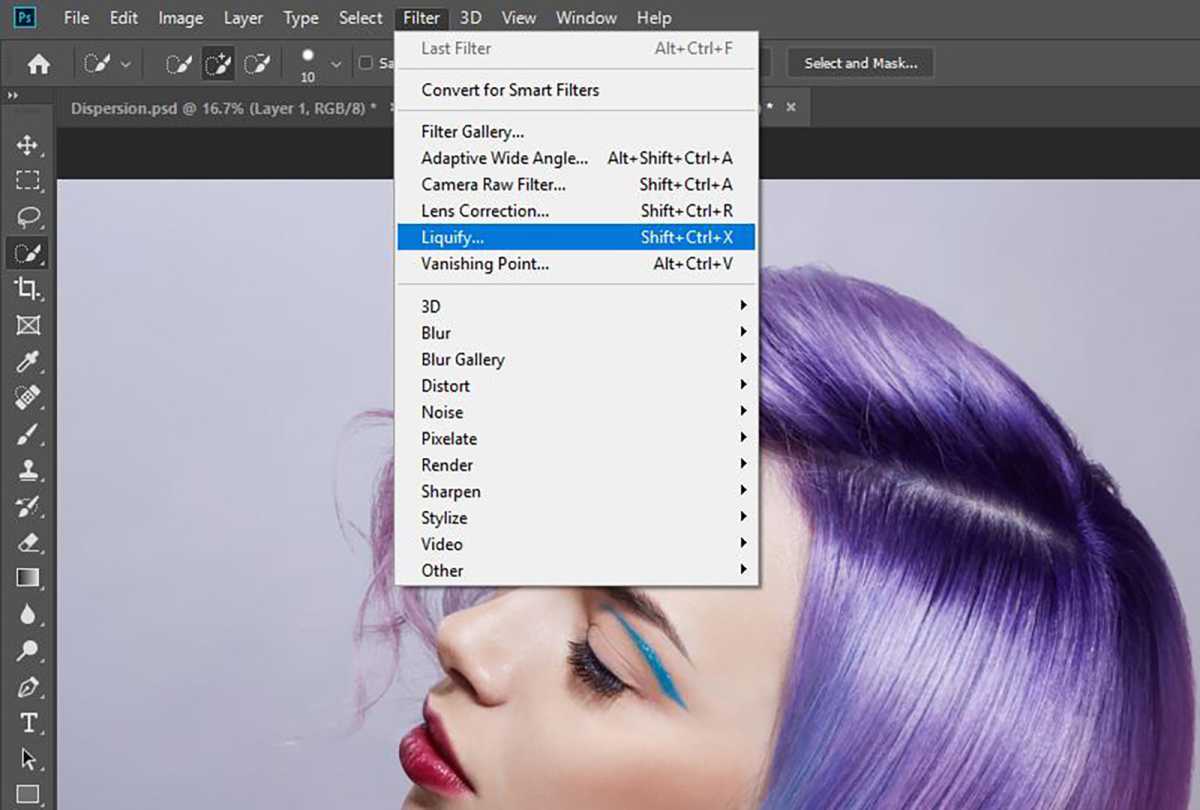Click the Select and Mask button
The width and height of the screenshot is (1200, 810).
(x=859, y=62)
